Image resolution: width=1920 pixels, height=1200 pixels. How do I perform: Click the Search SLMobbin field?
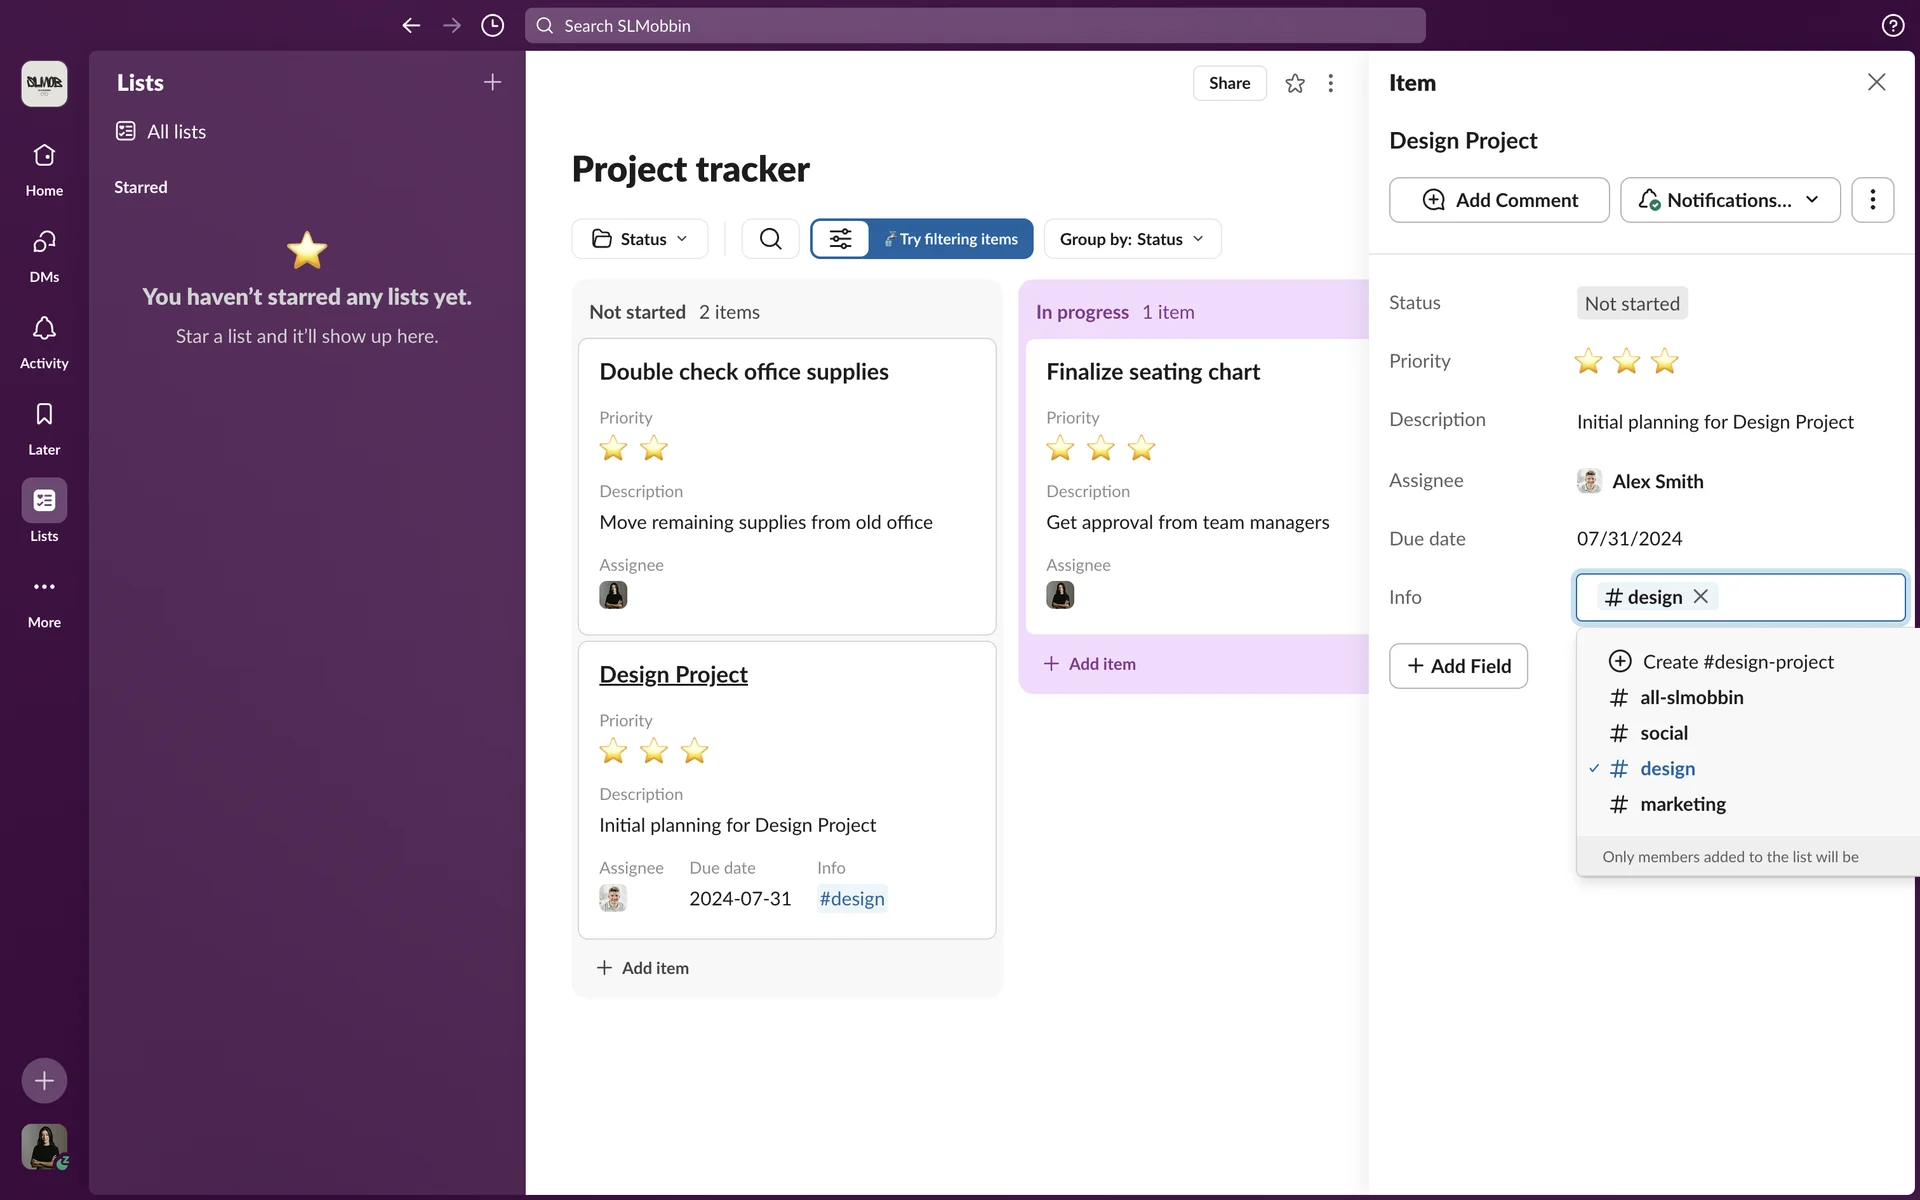tap(975, 26)
